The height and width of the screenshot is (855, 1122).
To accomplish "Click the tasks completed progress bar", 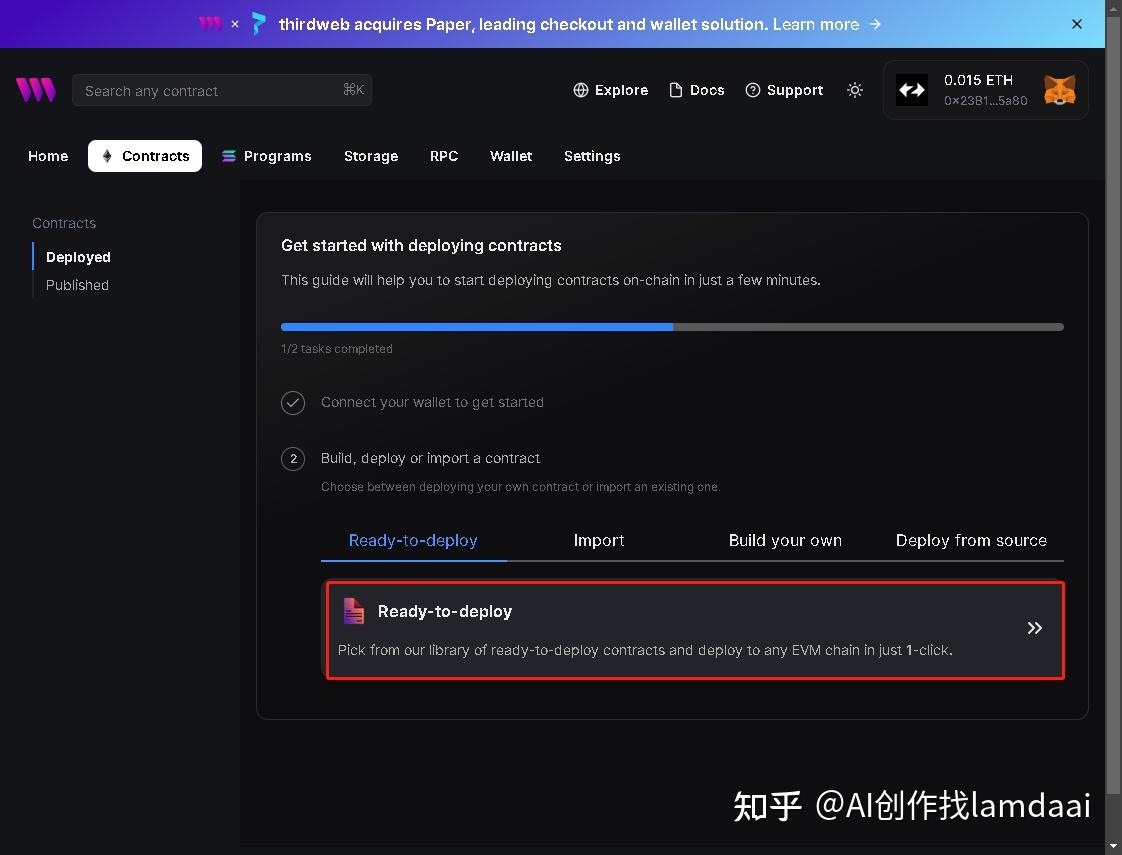I will coord(672,326).
